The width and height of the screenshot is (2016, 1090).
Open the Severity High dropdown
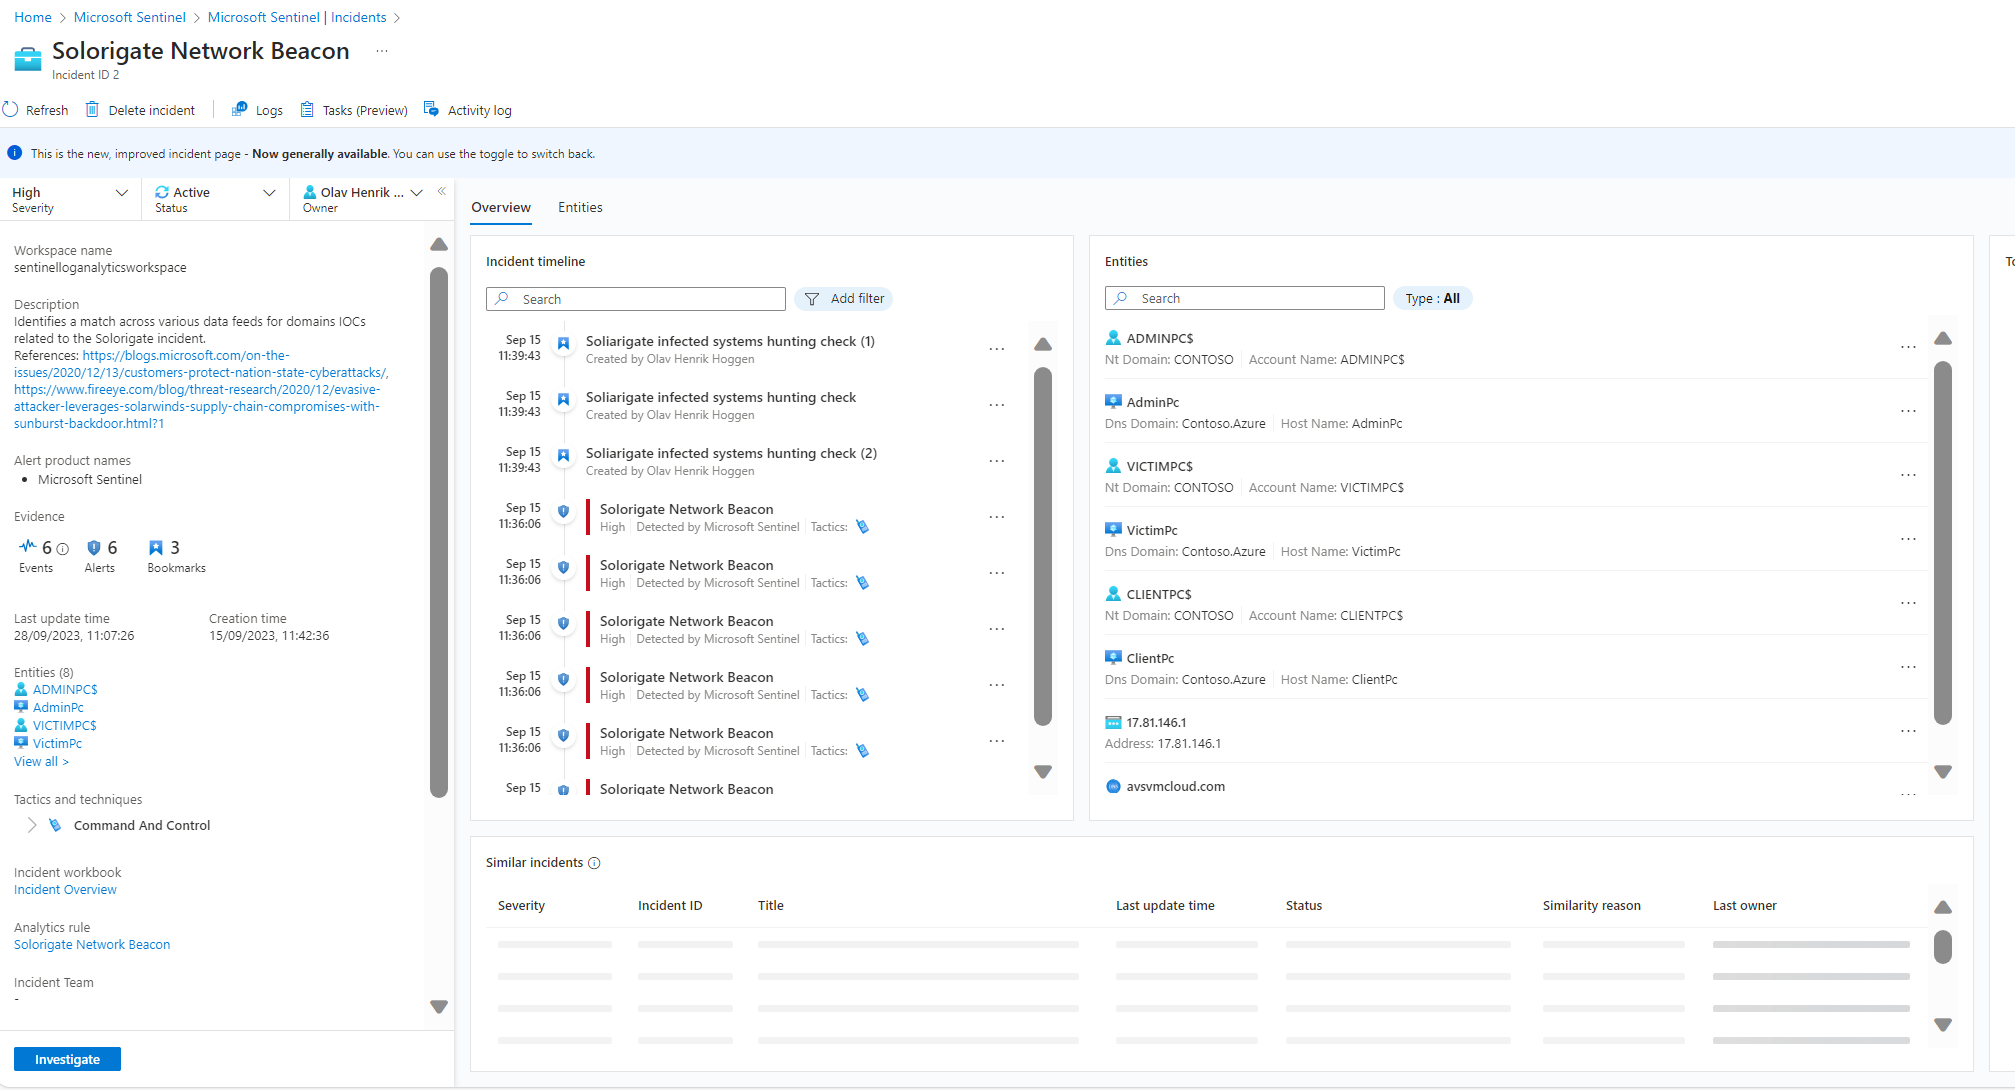click(70, 199)
